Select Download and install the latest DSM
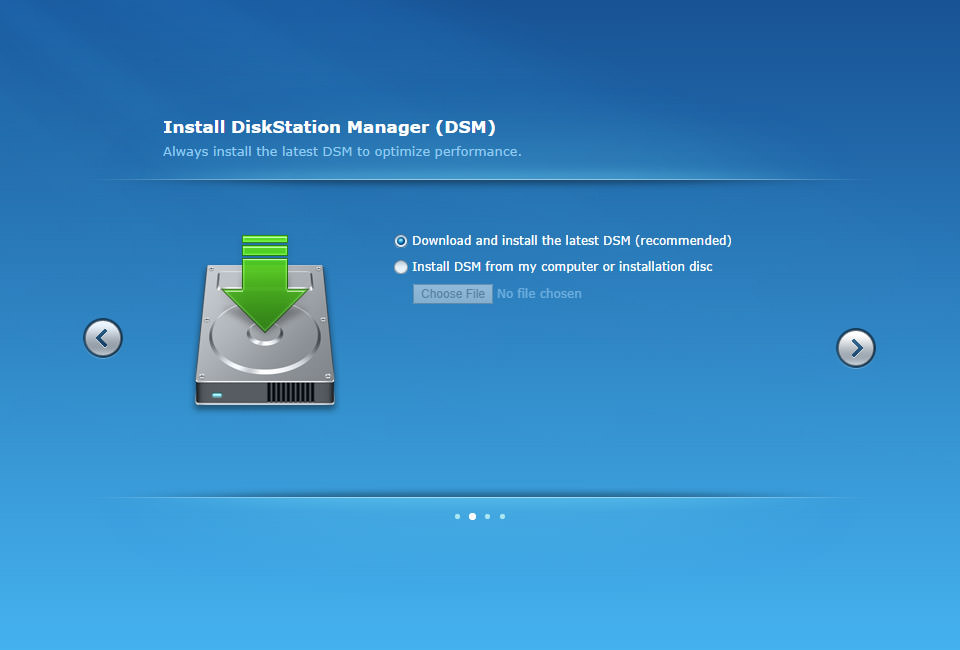Viewport: 960px width, 650px height. click(x=400, y=241)
